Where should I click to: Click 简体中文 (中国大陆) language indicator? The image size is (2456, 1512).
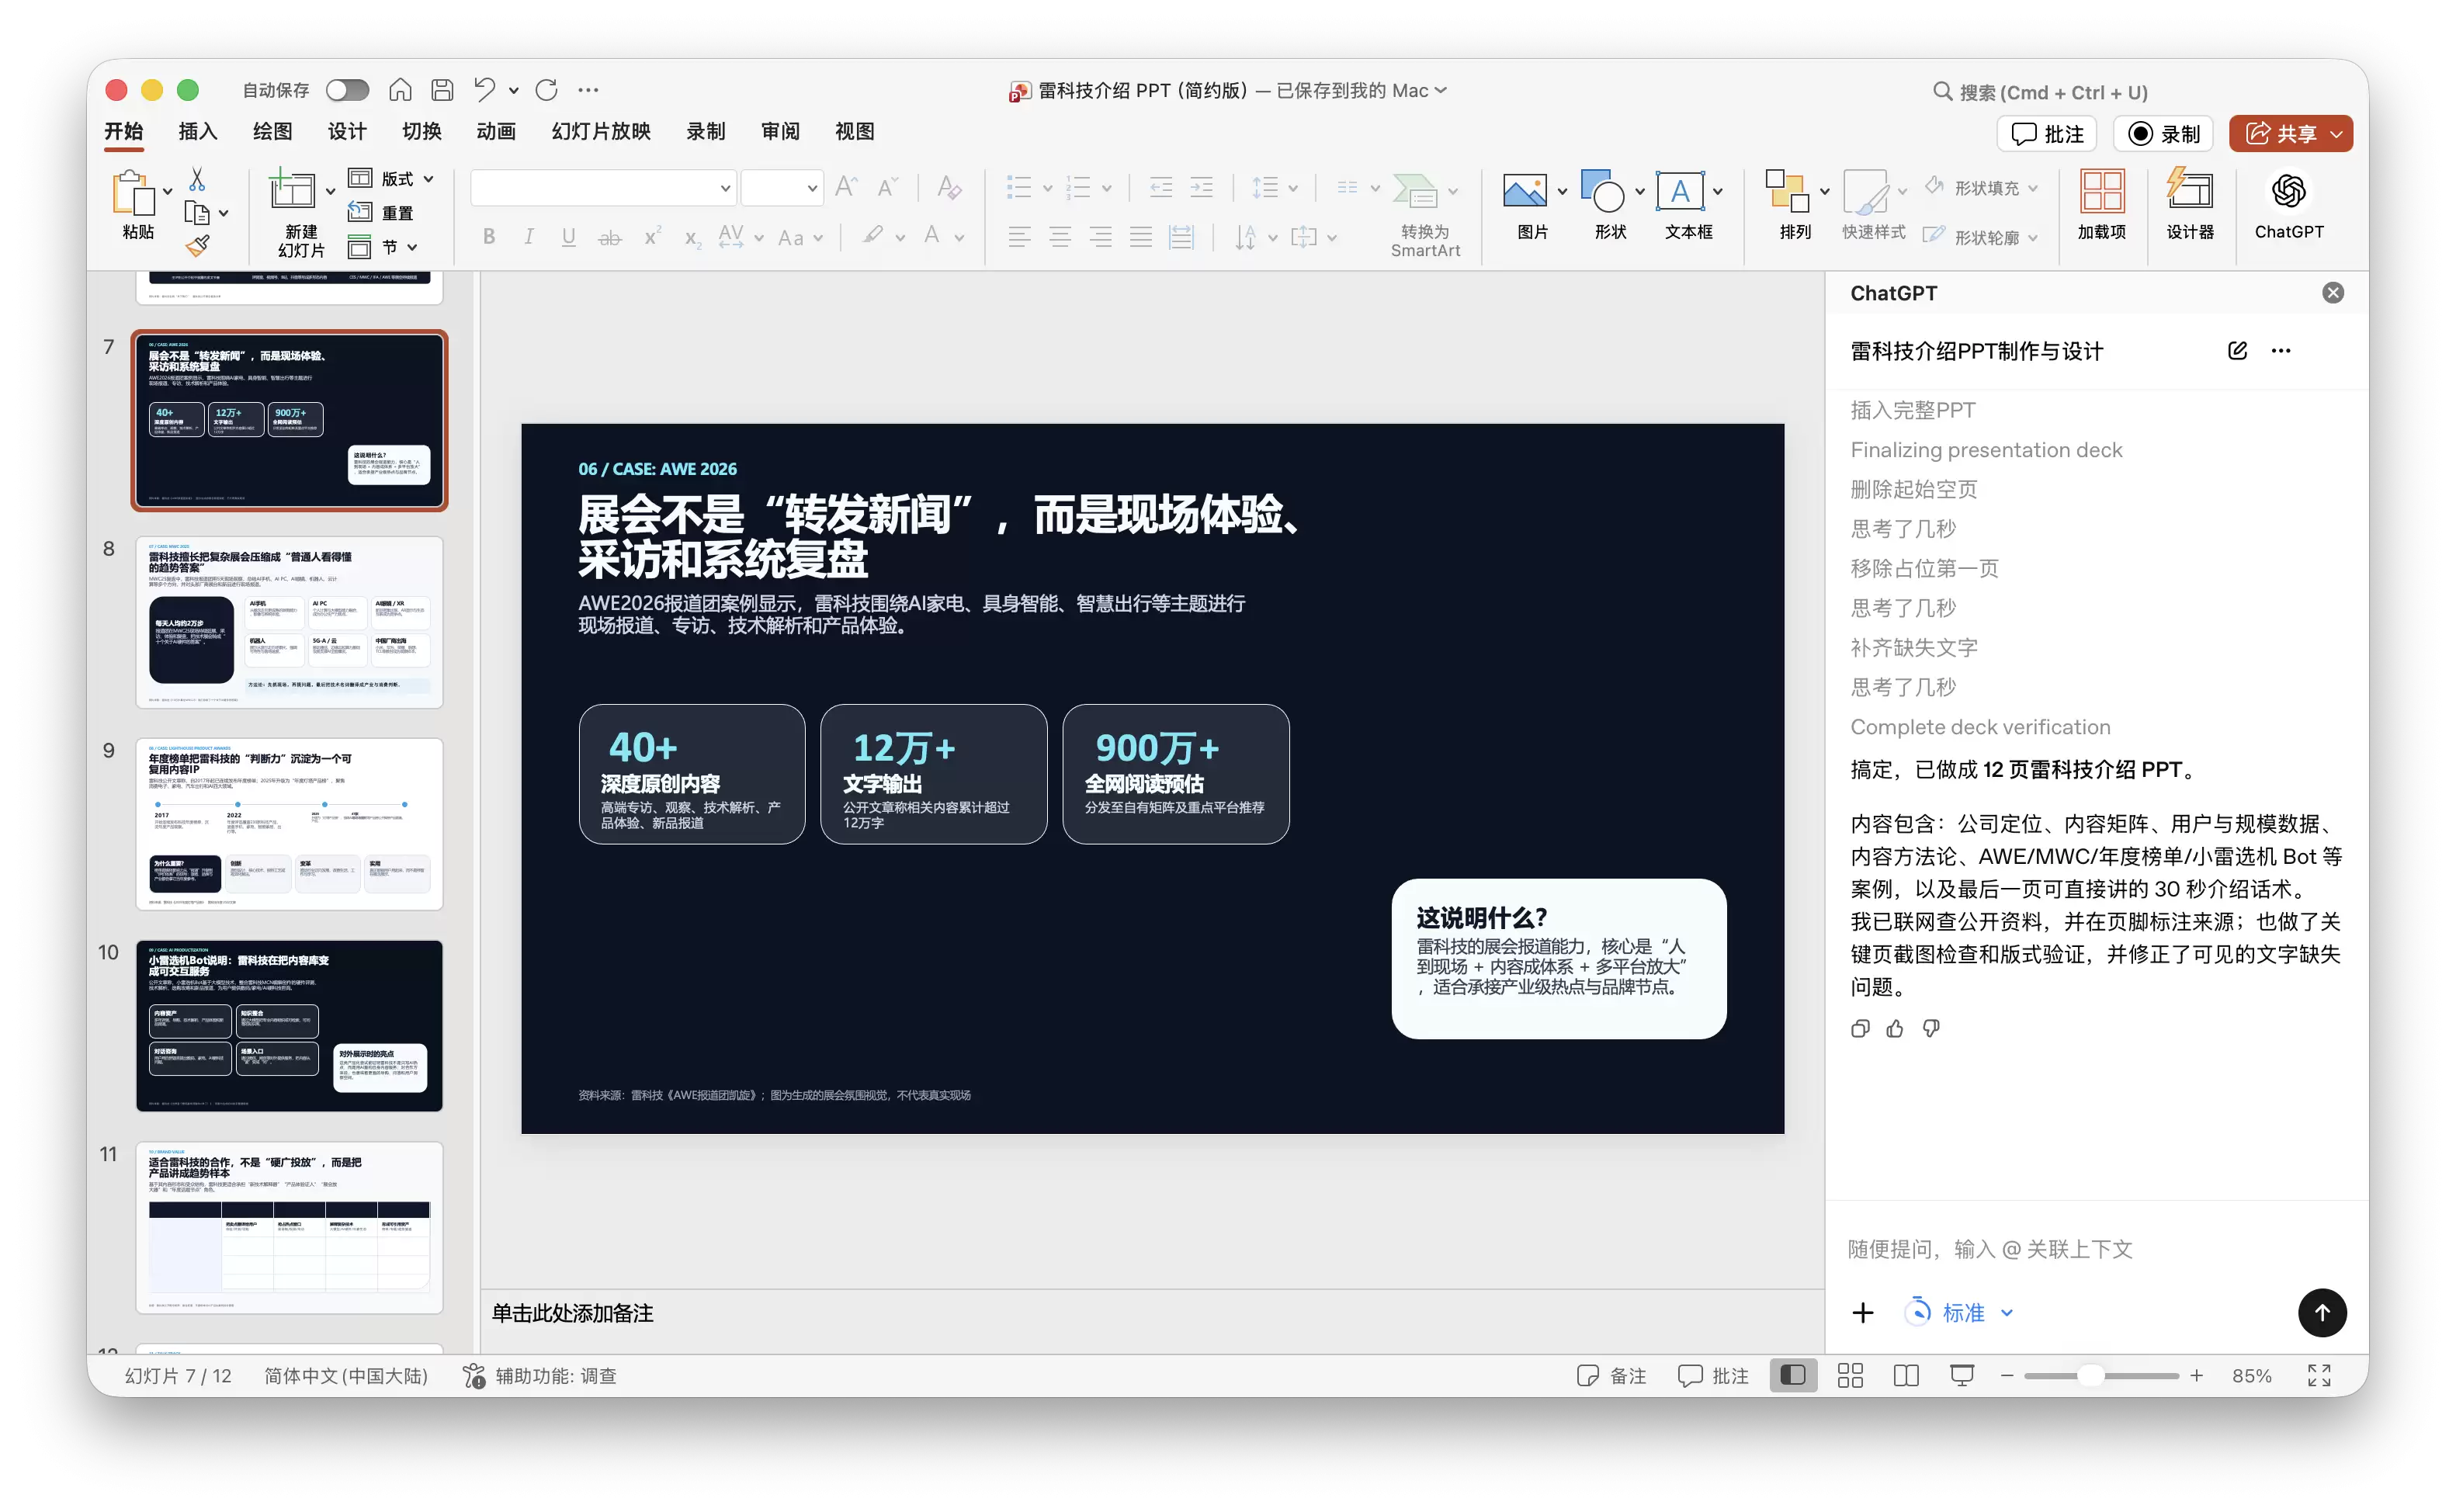pos(345,1375)
